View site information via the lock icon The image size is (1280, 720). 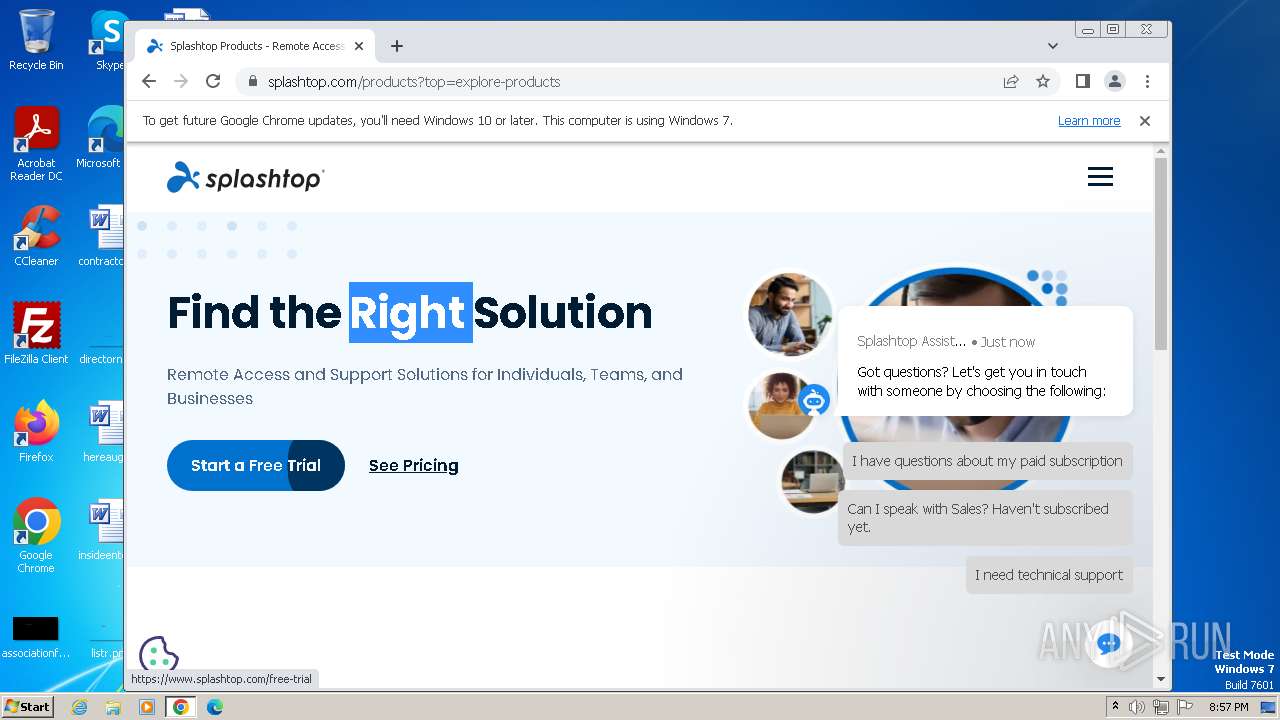(253, 81)
